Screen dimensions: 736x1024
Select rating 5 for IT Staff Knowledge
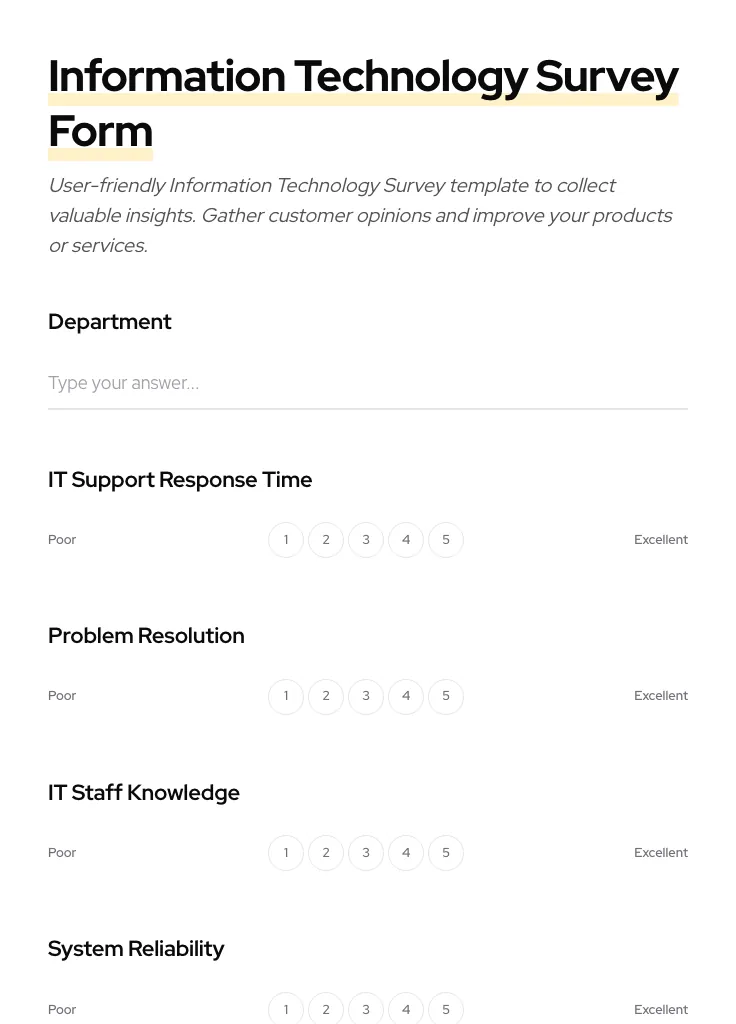(x=446, y=852)
